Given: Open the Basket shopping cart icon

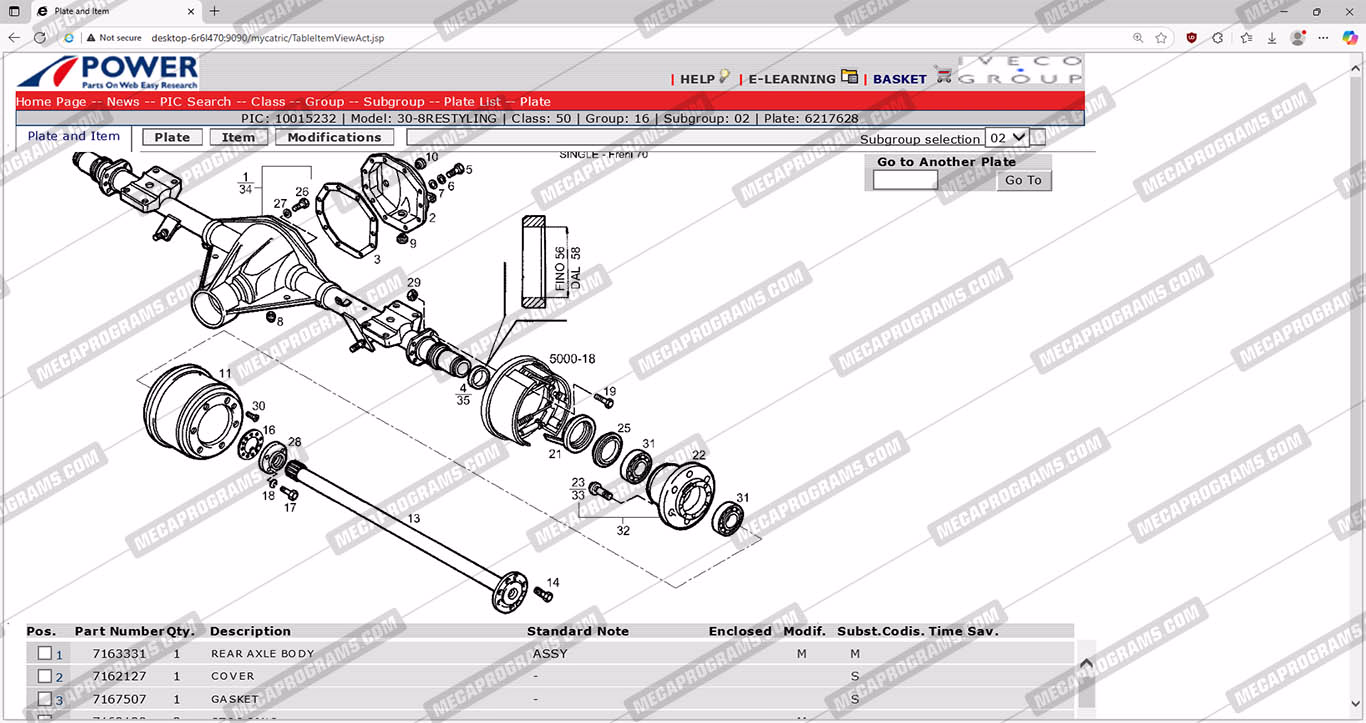Looking at the screenshot, I should point(943,76).
